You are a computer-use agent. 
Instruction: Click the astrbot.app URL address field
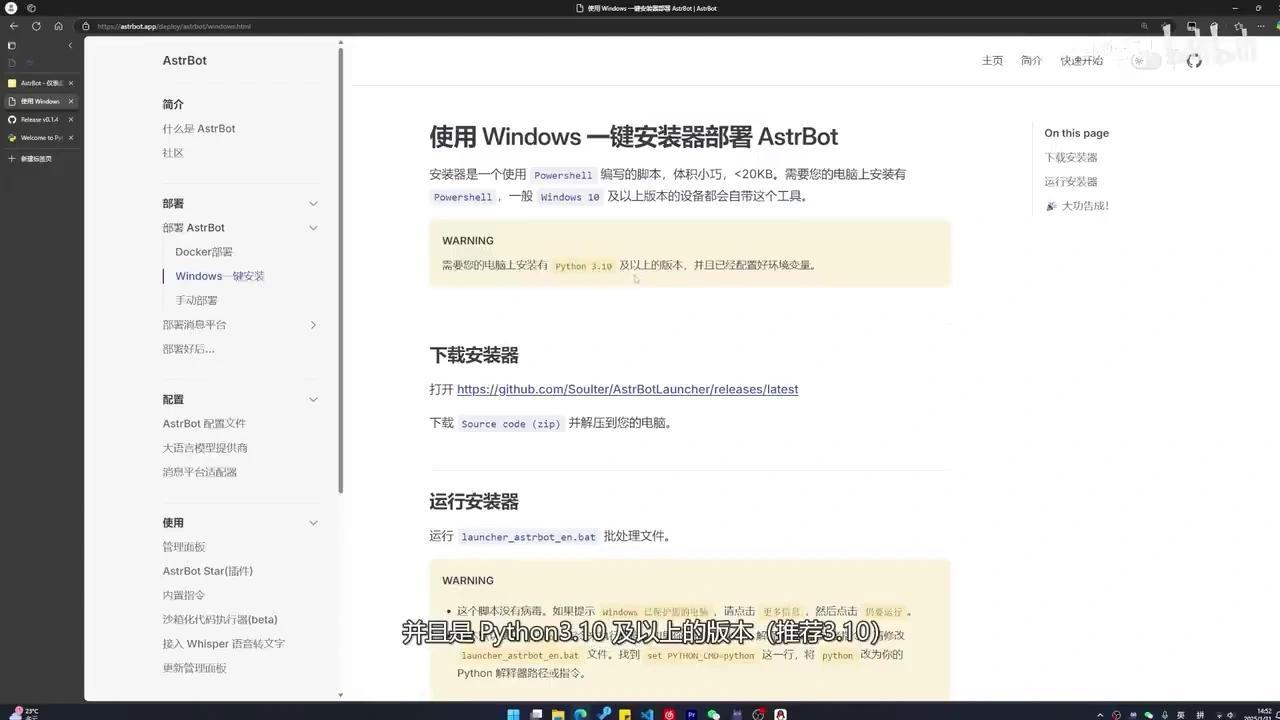pyautogui.click(x=174, y=26)
